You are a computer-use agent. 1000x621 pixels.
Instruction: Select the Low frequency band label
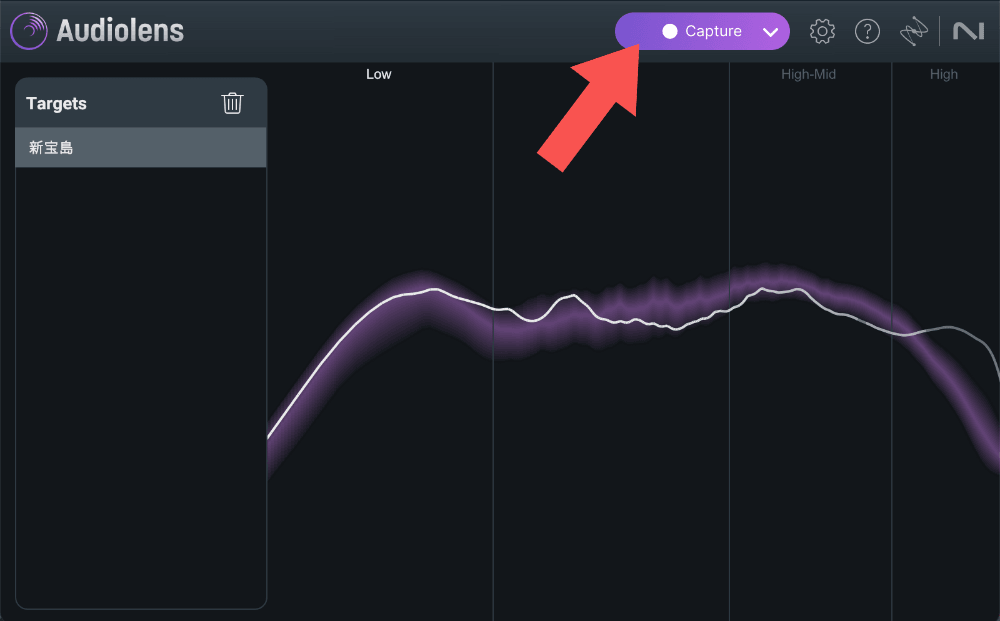pos(379,74)
